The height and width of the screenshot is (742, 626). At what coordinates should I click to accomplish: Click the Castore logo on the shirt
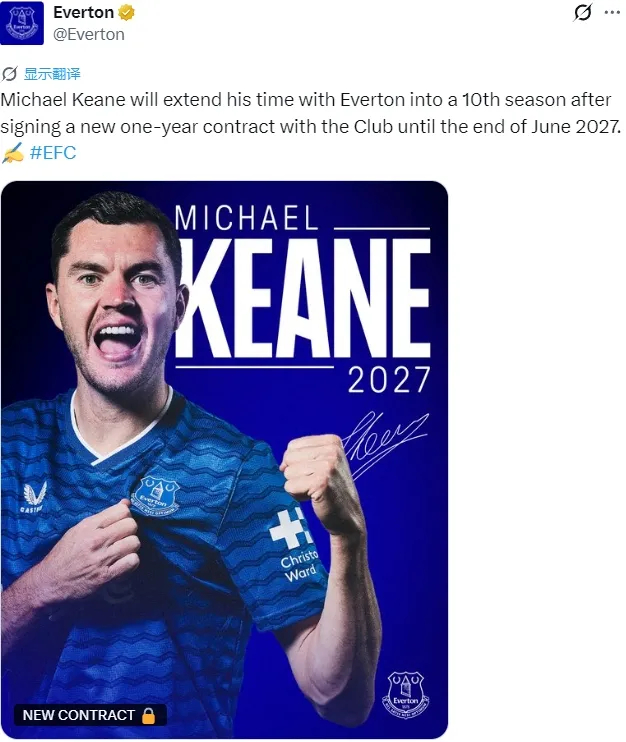(33, 497)
